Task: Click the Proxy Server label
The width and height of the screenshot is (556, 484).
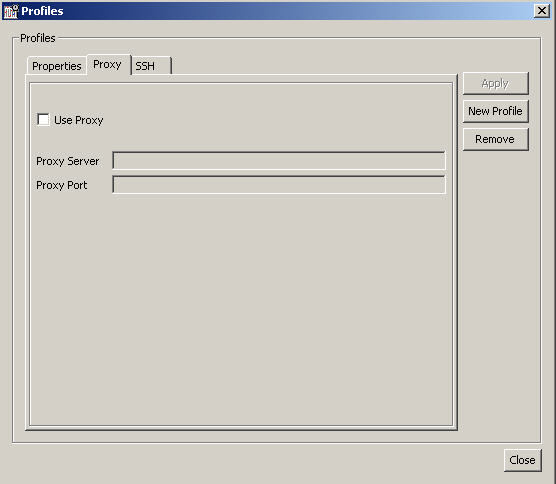Action: click(67, 161)
